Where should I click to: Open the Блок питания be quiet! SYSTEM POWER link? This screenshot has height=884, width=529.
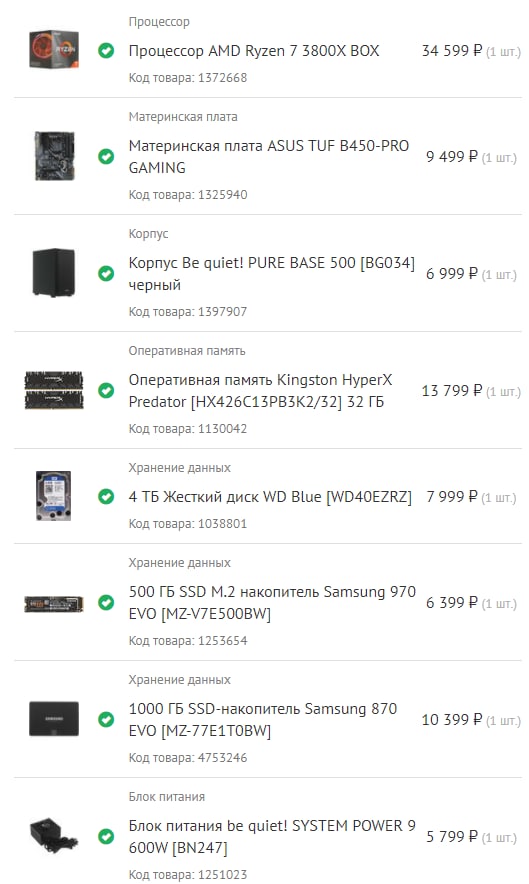tap(272, 837)
